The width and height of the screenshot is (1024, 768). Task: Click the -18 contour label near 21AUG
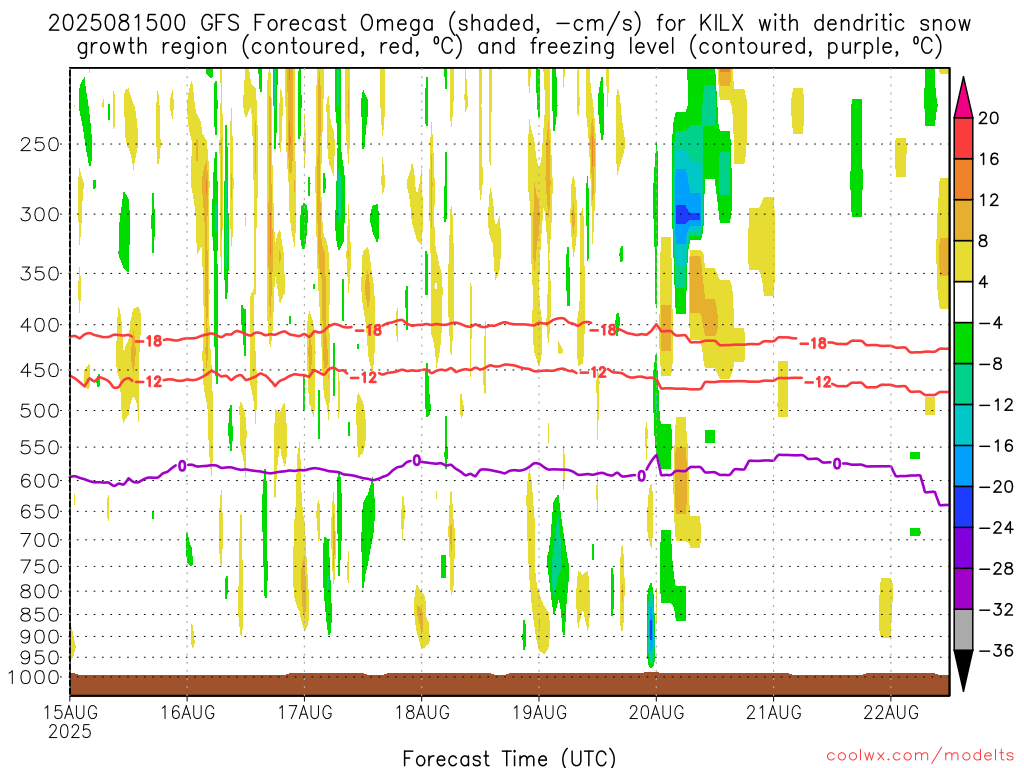814,344
